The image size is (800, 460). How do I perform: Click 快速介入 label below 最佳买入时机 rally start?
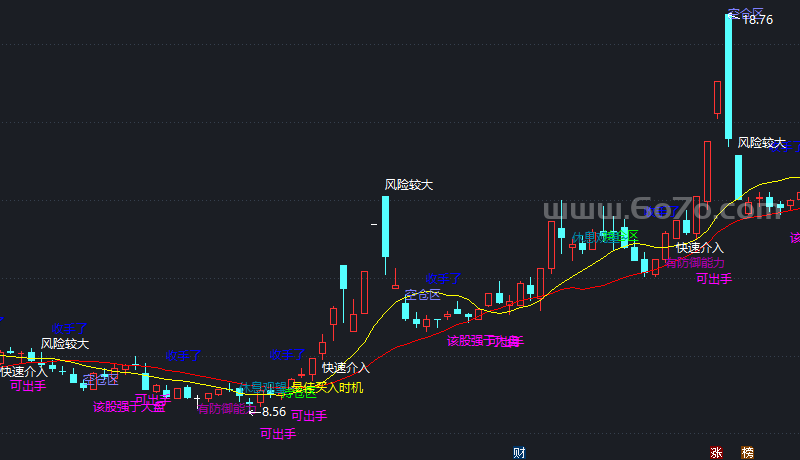pyautogui.click(x=345, y=368)
